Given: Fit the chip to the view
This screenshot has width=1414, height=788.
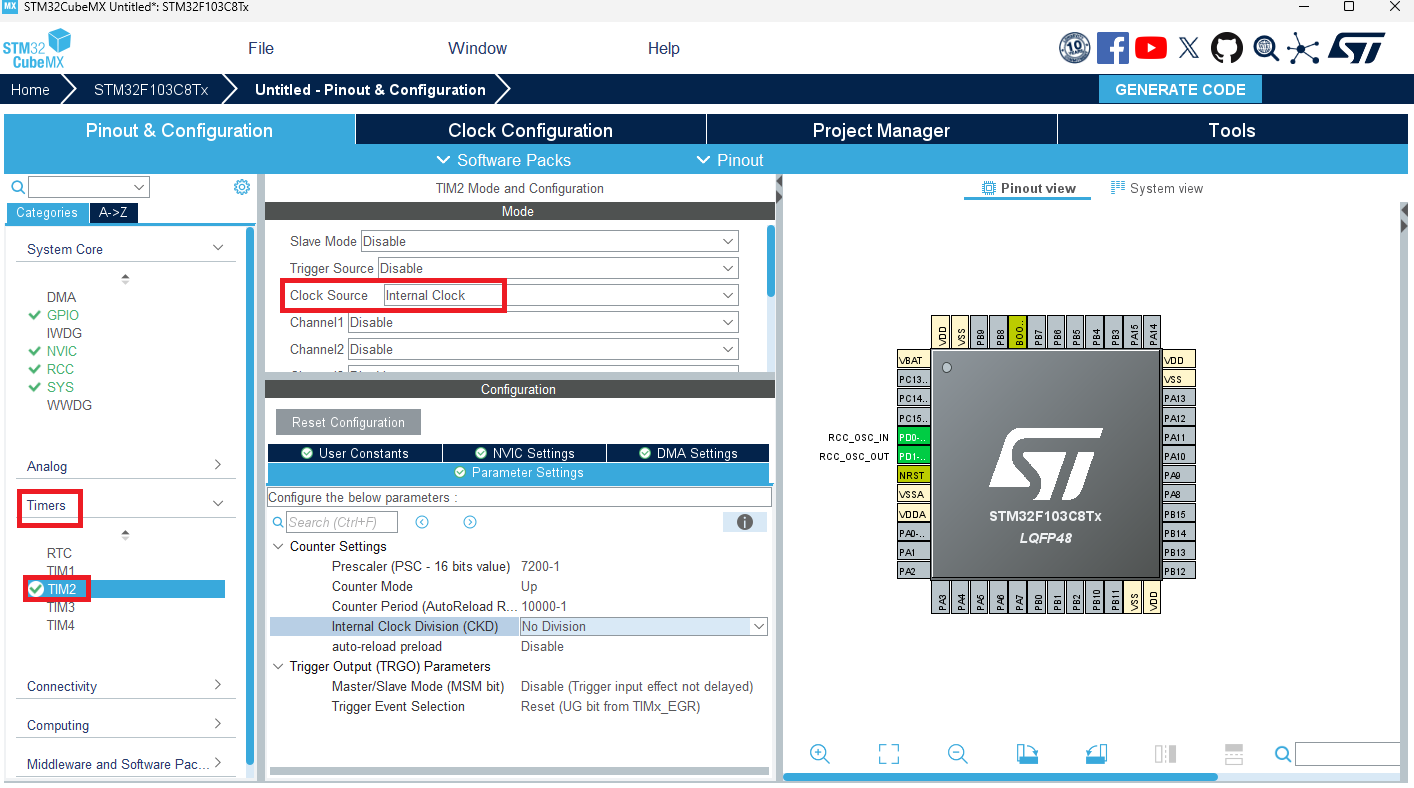Looking at the screenshot, I should click(888, 754).
